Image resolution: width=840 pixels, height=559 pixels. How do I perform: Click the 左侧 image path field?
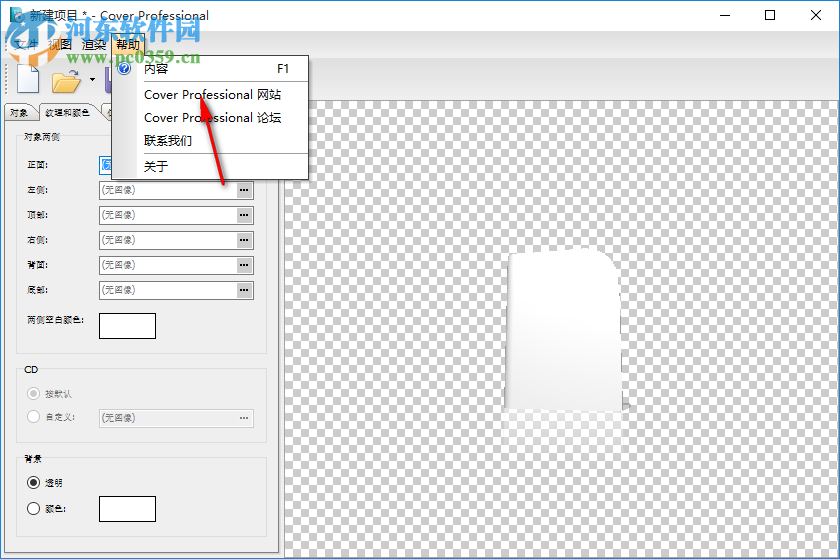point(168,190)
